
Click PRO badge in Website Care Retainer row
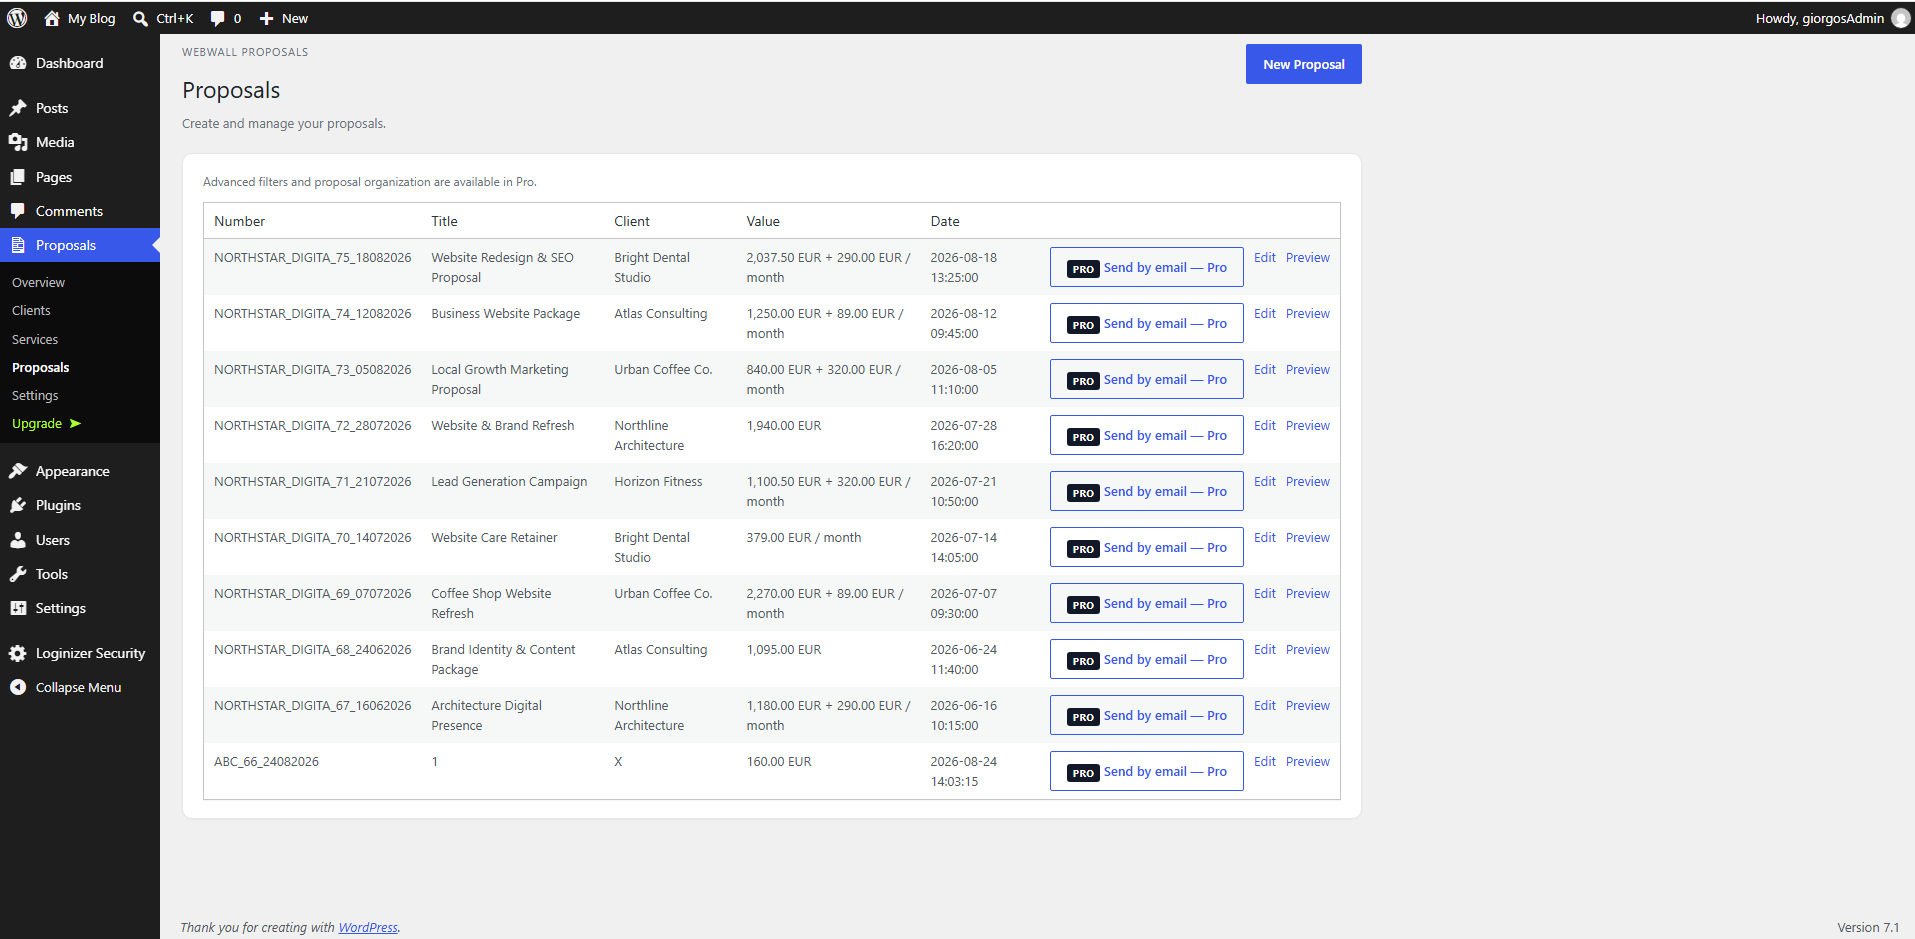click(x=1083, y=549)
